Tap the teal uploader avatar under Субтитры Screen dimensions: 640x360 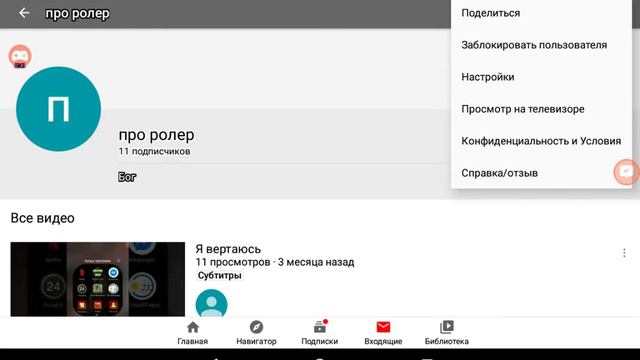click(211, 303)
